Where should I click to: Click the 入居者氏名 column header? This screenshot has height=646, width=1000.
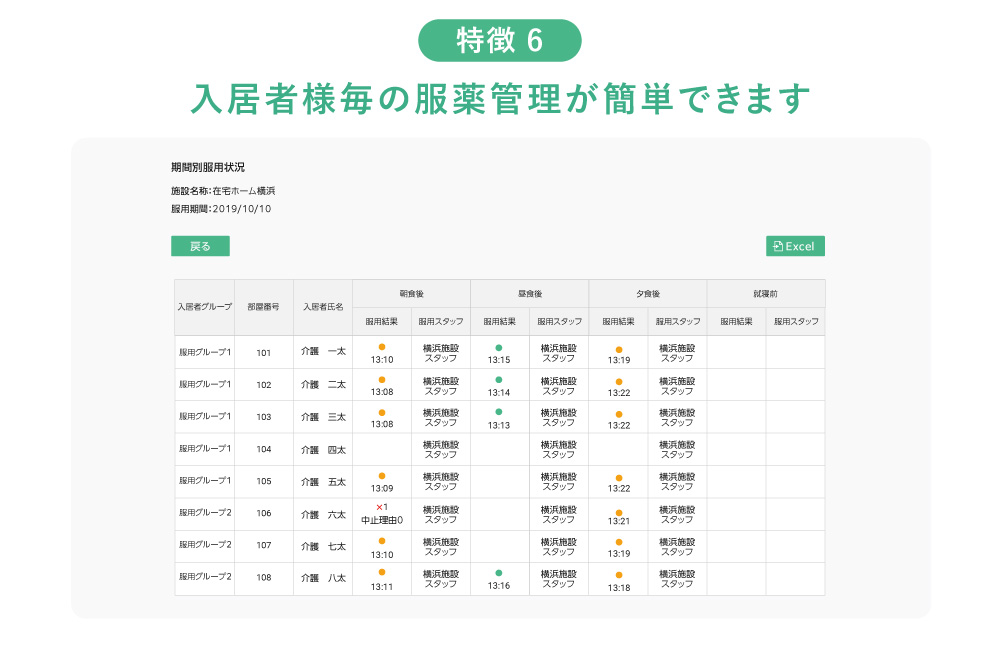pos(323,307)
